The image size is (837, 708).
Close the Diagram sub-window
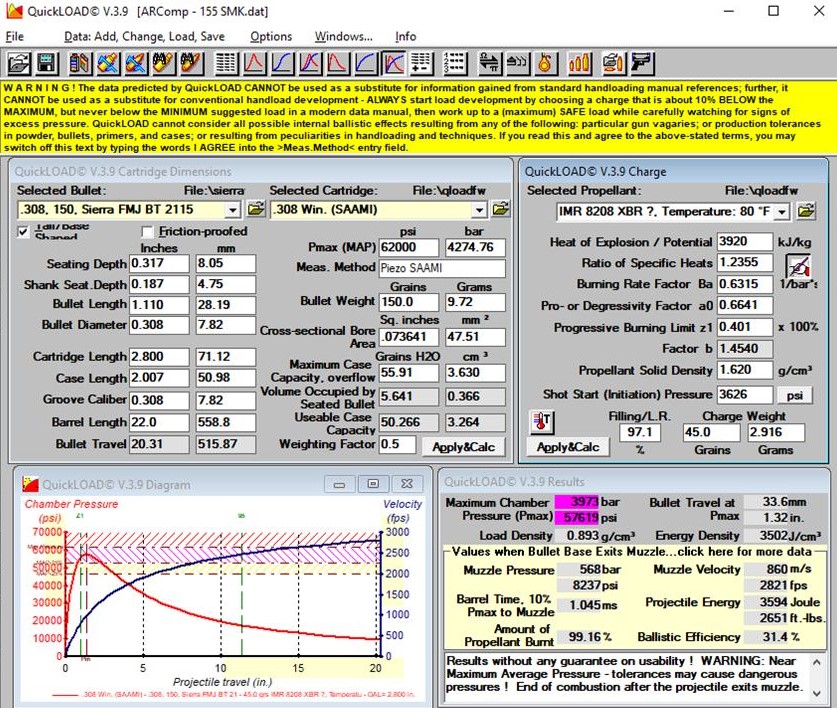click(x=407, y=484)
